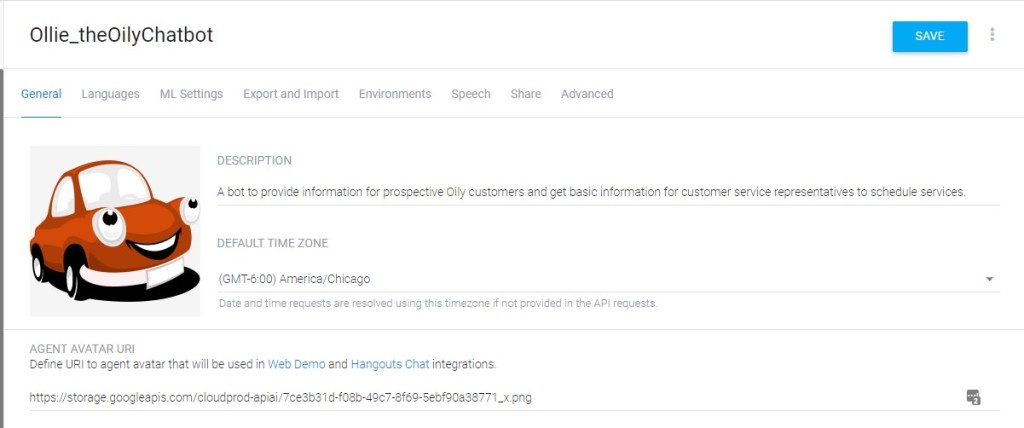Expand the default time zone dropdown arrow
Image resolution: width=1024 pixels, height=428 pixels.
coord(989,279)
